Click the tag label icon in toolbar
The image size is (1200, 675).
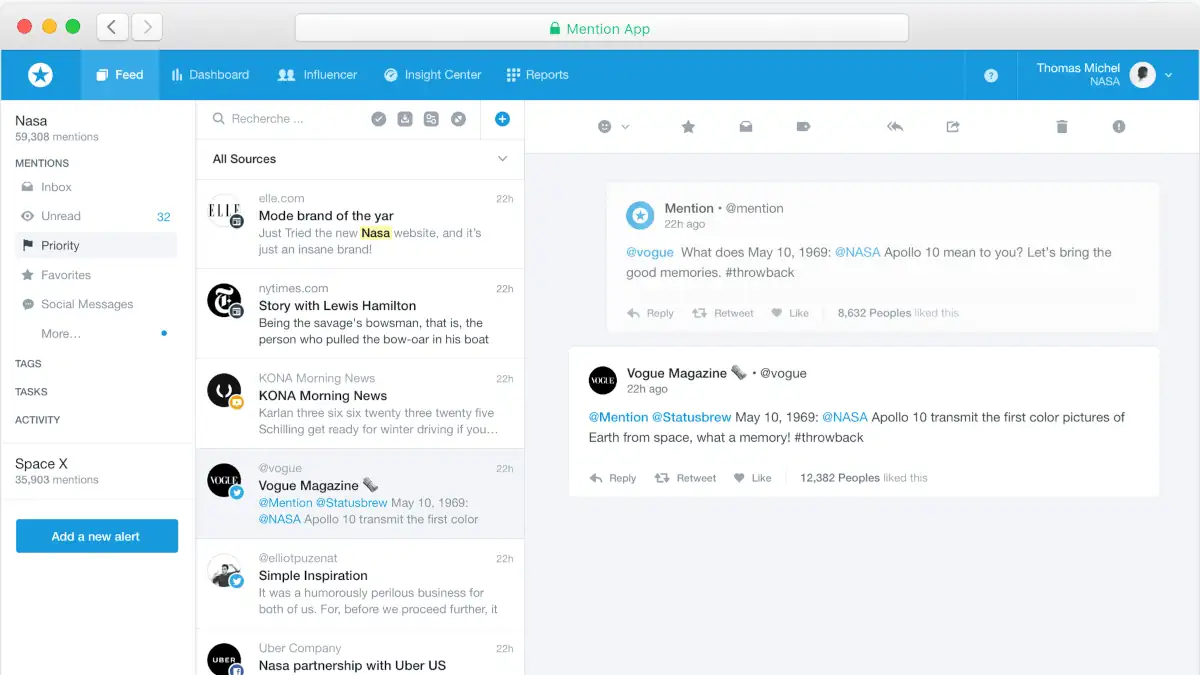coord(803,127)
